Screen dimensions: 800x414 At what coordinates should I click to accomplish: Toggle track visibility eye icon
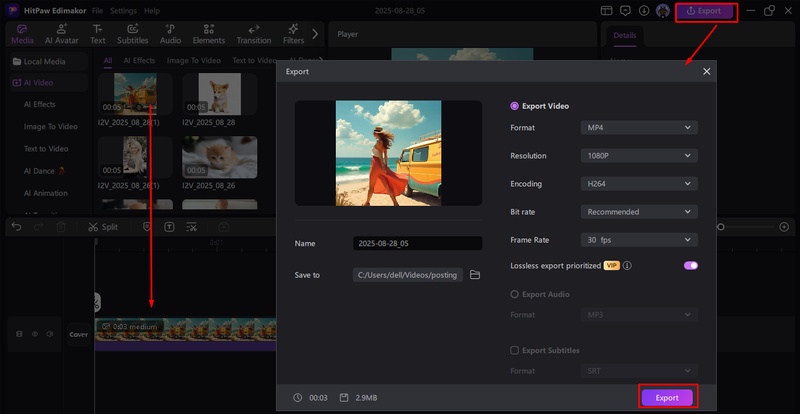[35, 334]
